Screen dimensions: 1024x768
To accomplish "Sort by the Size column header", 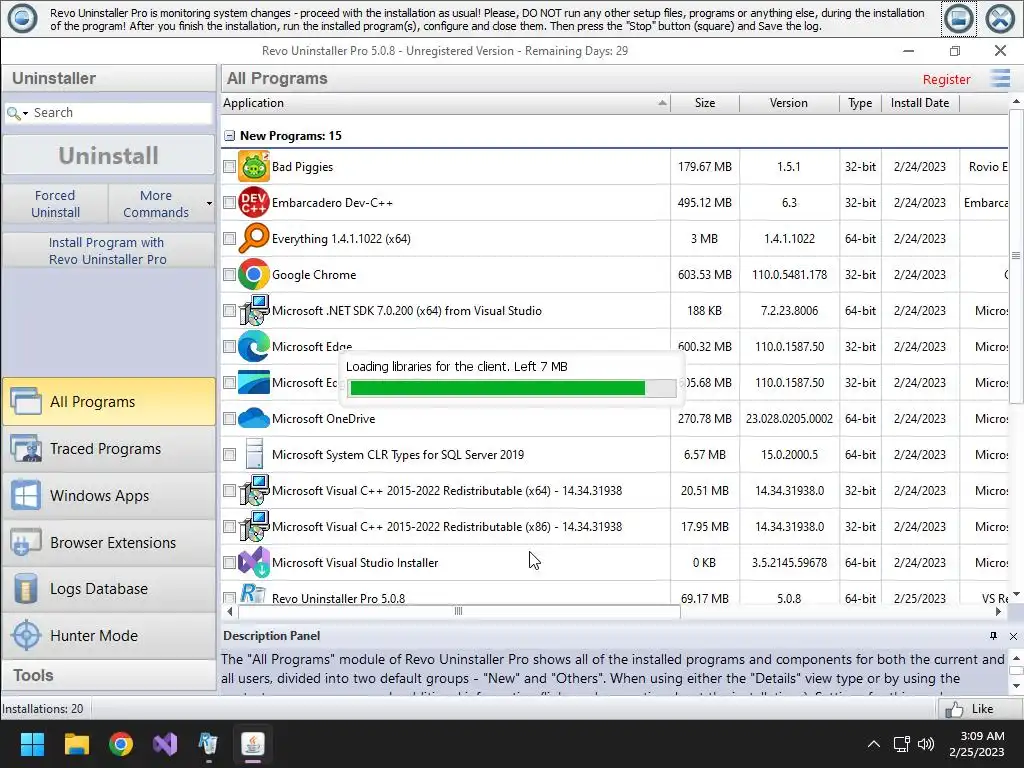I will (705, 103).
